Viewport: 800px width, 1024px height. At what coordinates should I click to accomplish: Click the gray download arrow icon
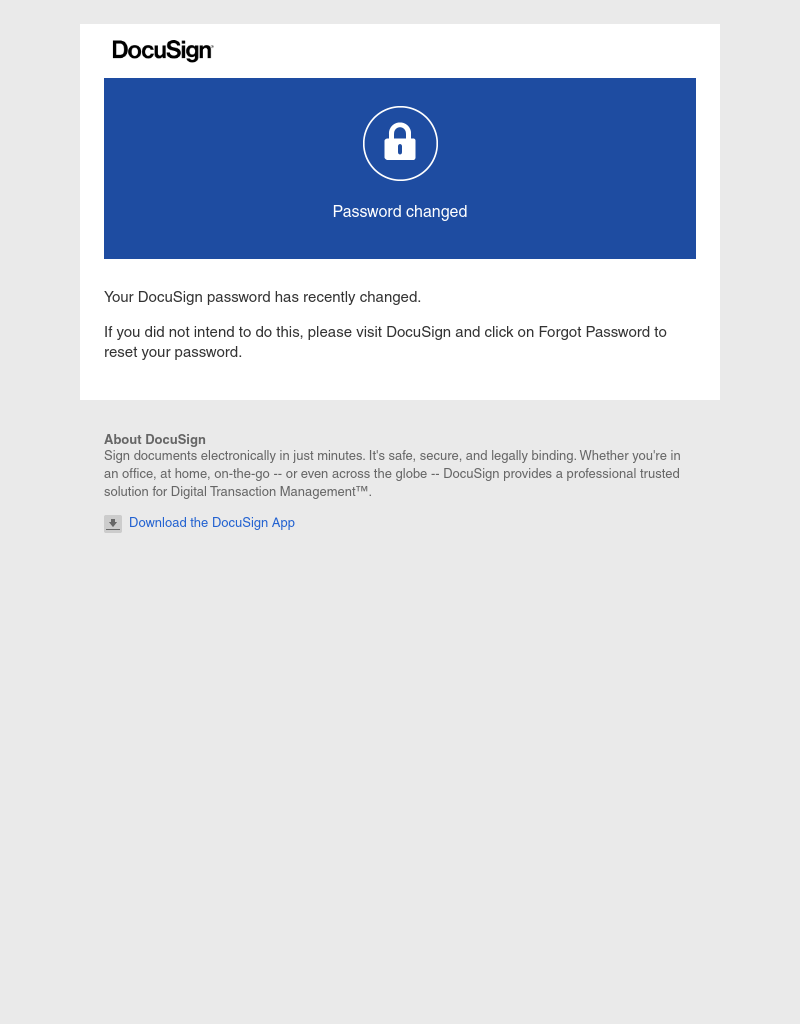[x=113, y=523]
